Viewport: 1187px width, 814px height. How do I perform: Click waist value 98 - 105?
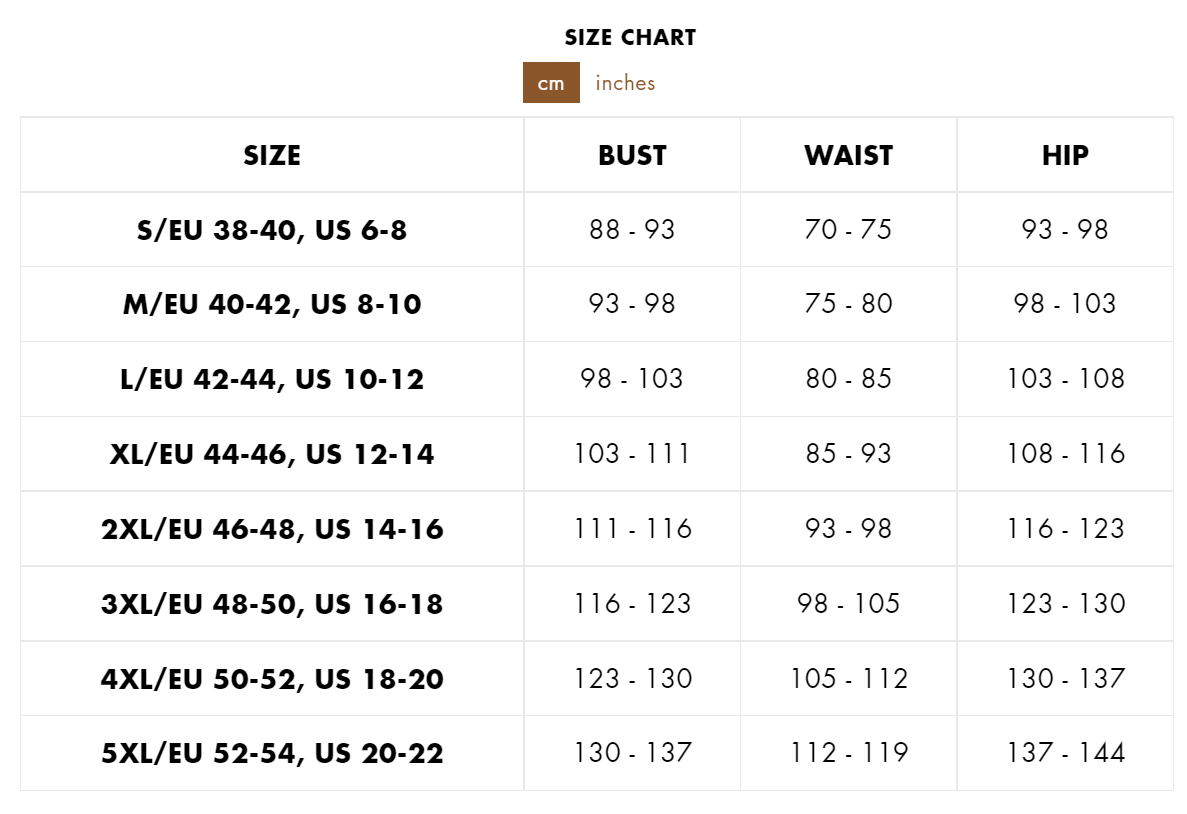click(848, 604)
